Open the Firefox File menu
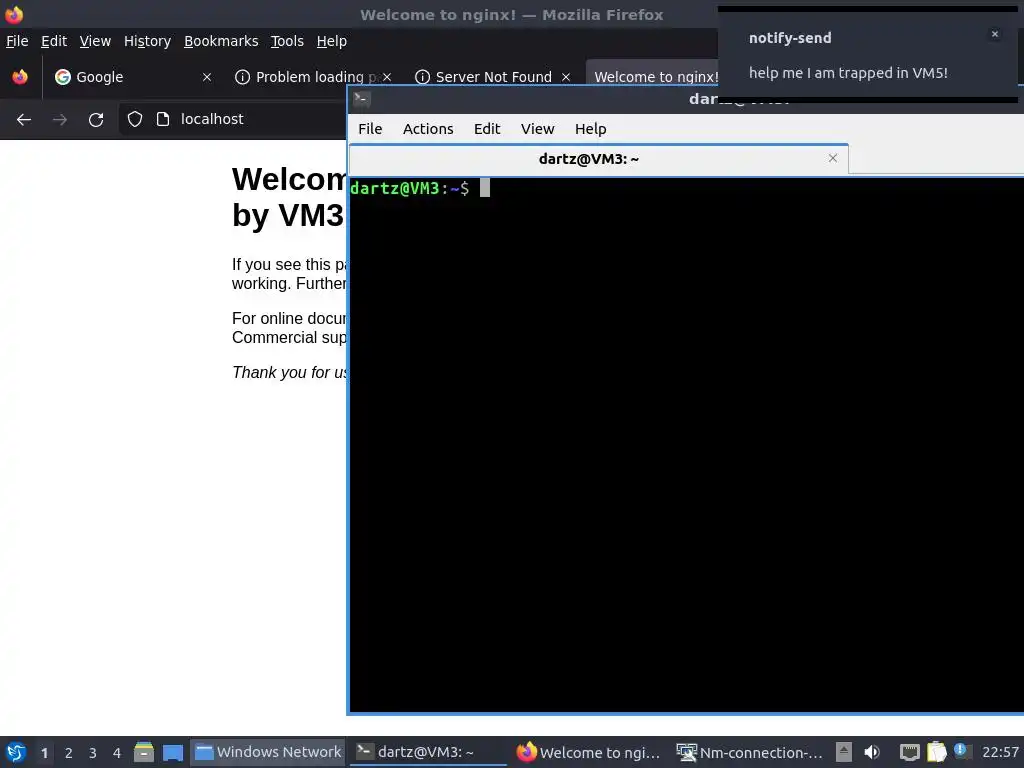 17,41
